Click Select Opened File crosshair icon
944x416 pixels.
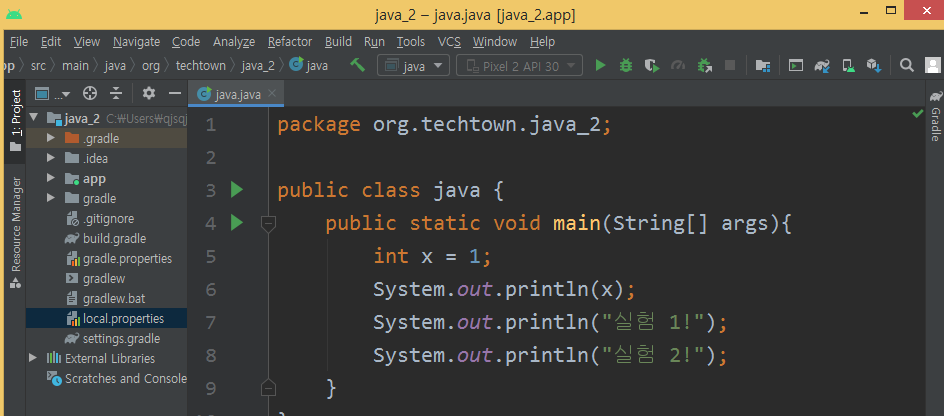90,93
